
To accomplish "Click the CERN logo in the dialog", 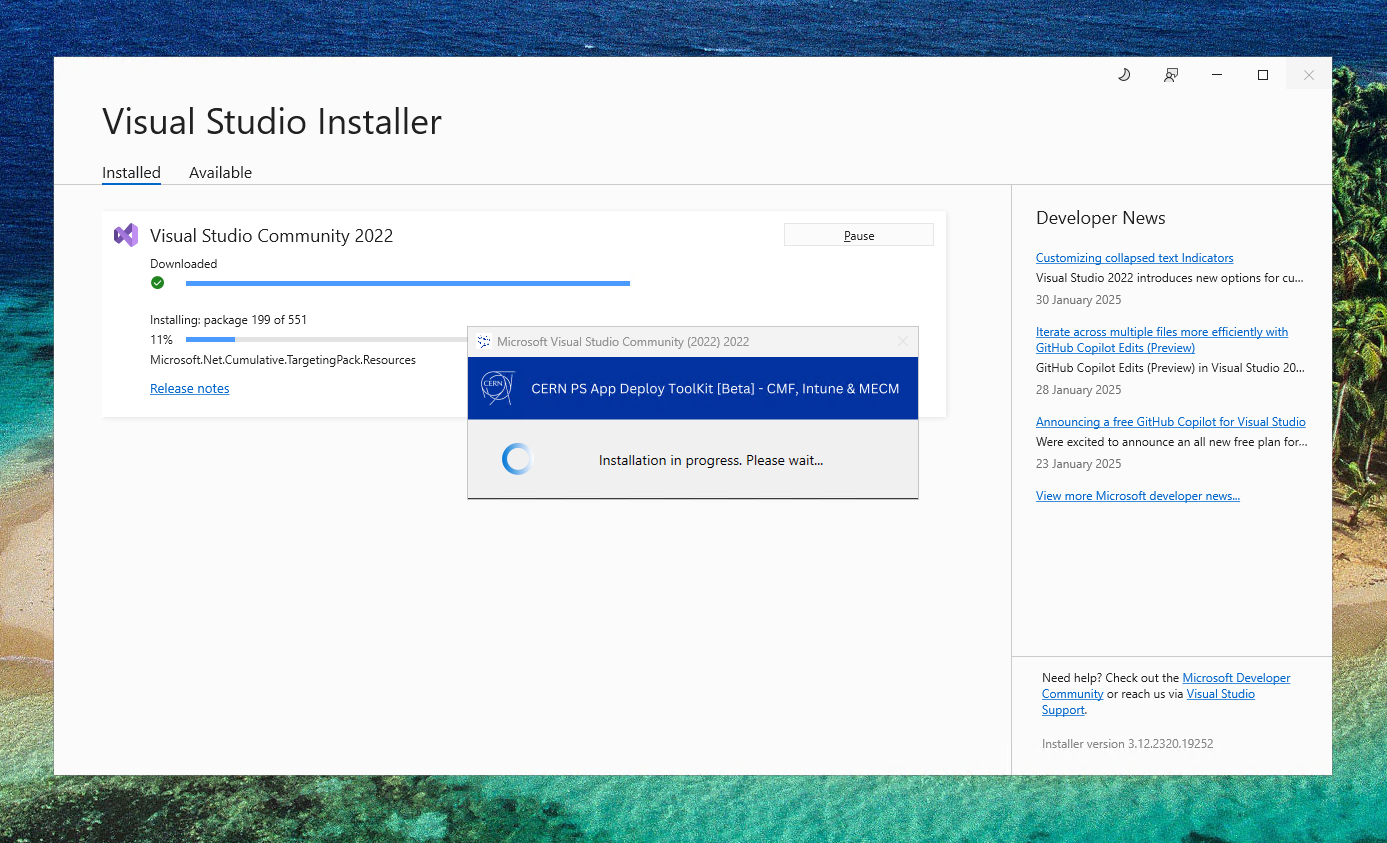I will [497, 388].
